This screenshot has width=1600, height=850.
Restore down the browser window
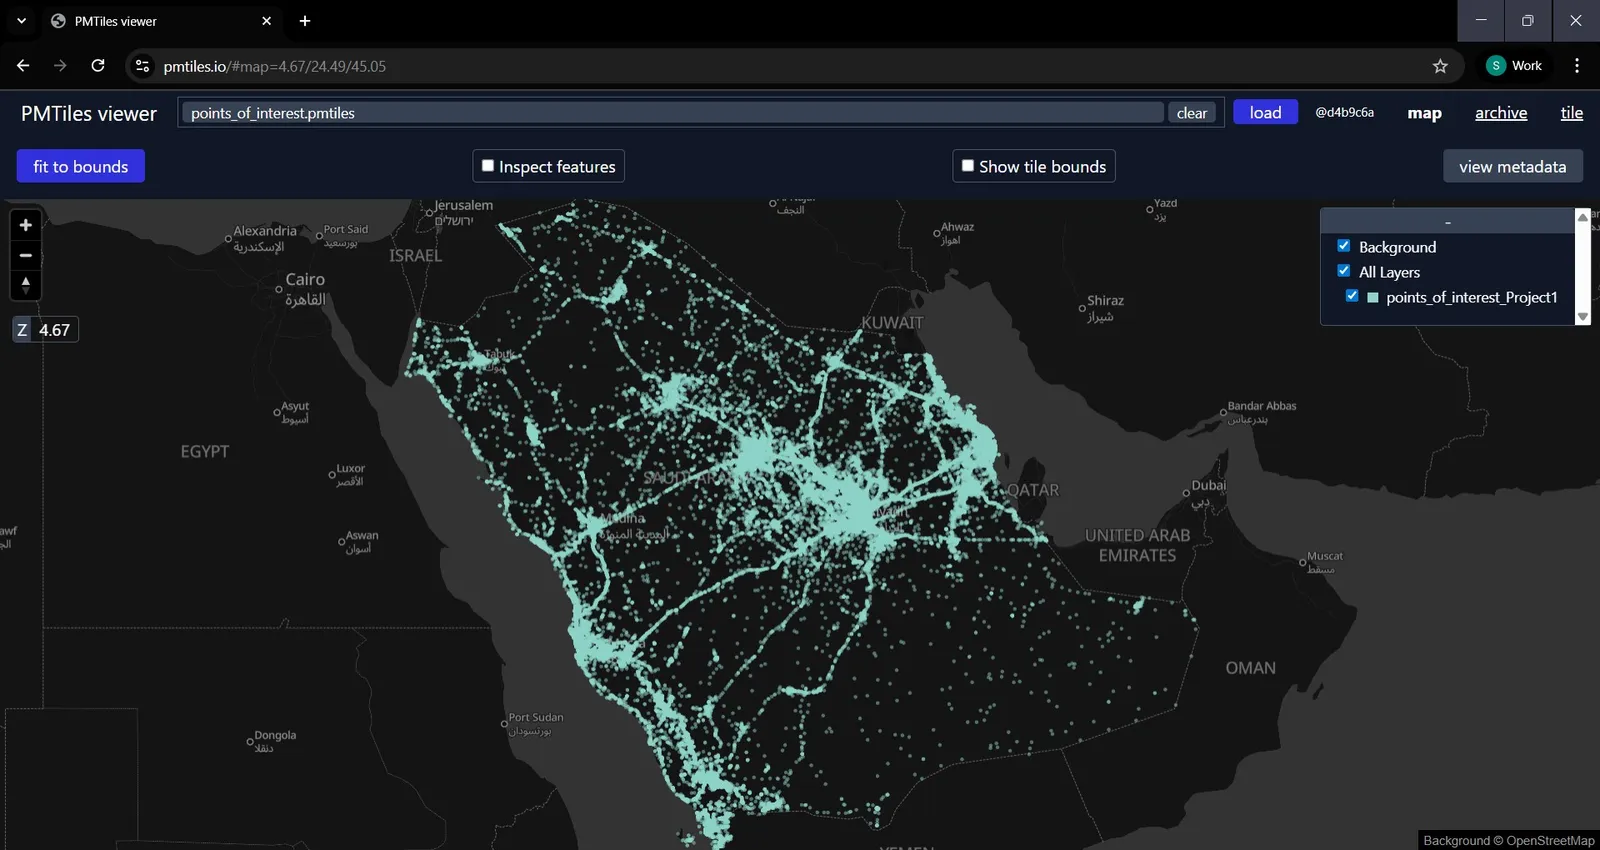pyautogui.click(x=1528, y=21)
